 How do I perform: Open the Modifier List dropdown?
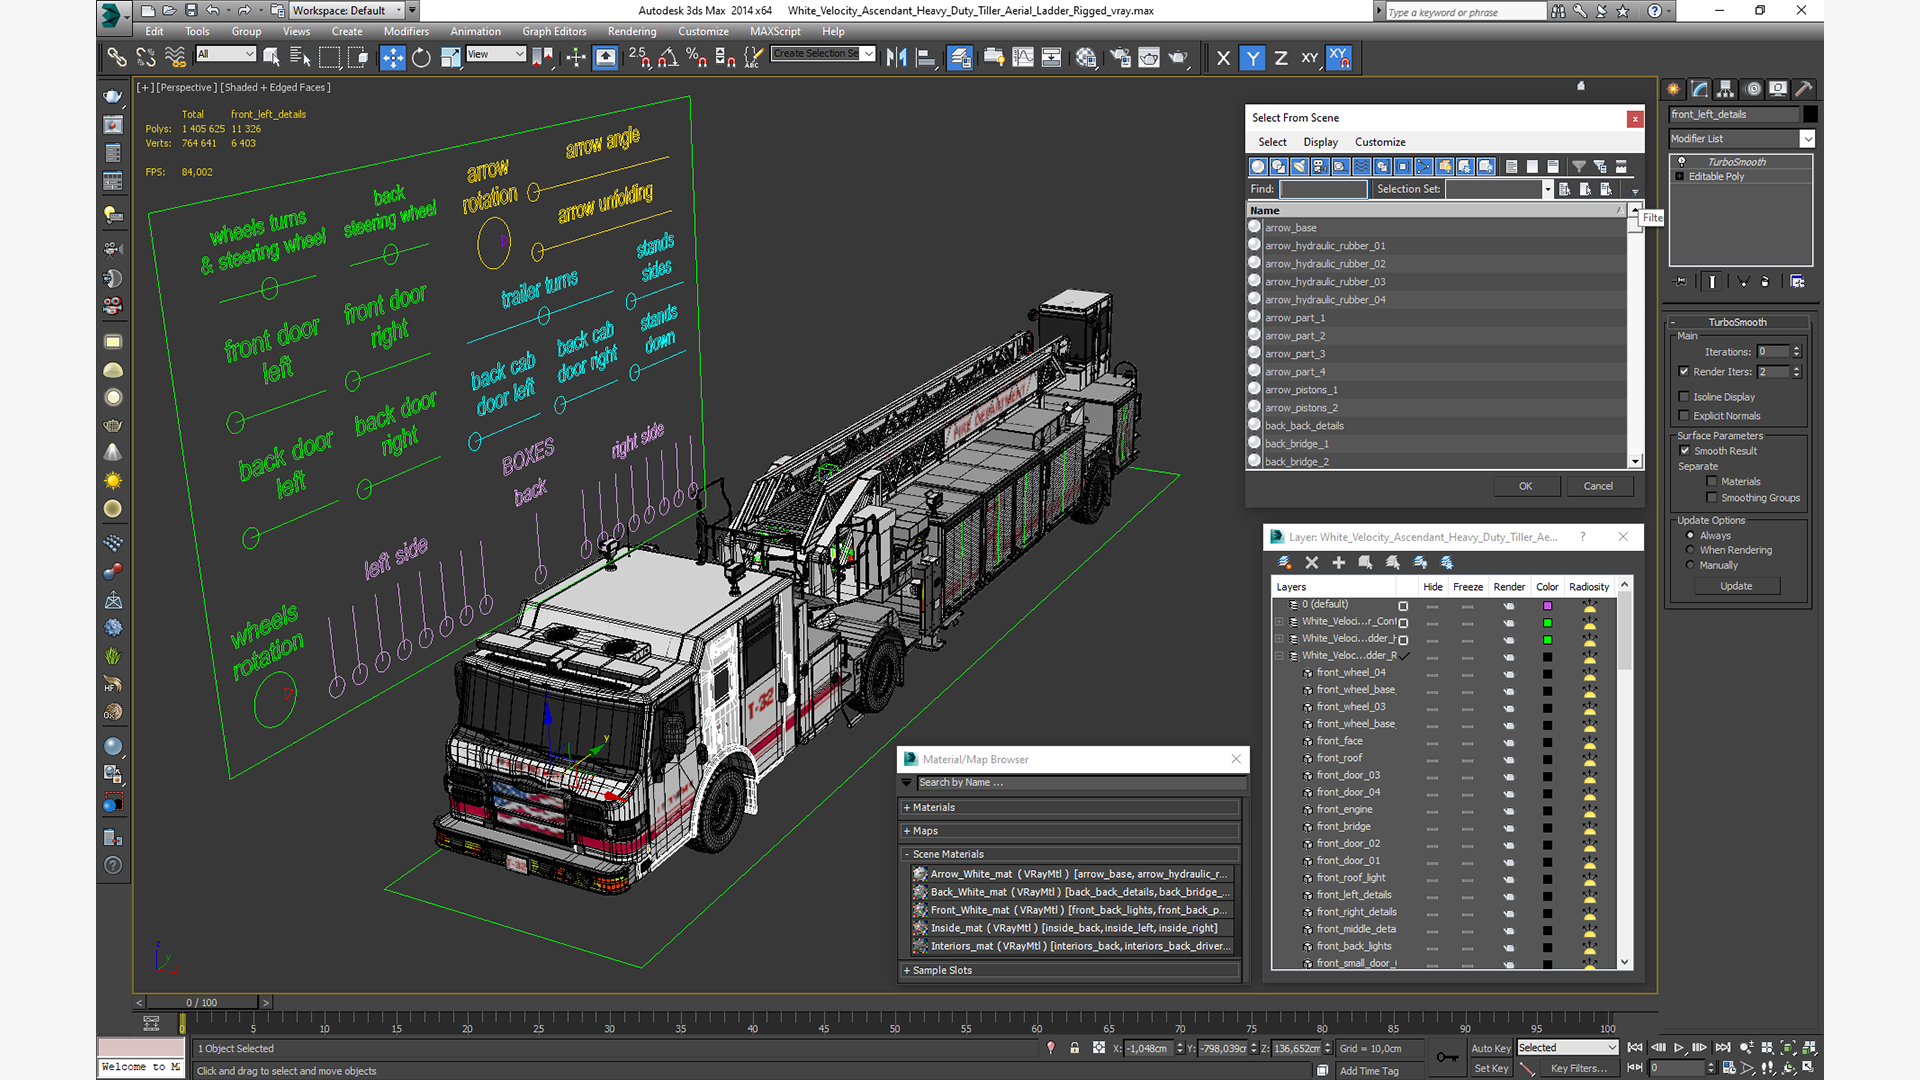(1807, 139)
